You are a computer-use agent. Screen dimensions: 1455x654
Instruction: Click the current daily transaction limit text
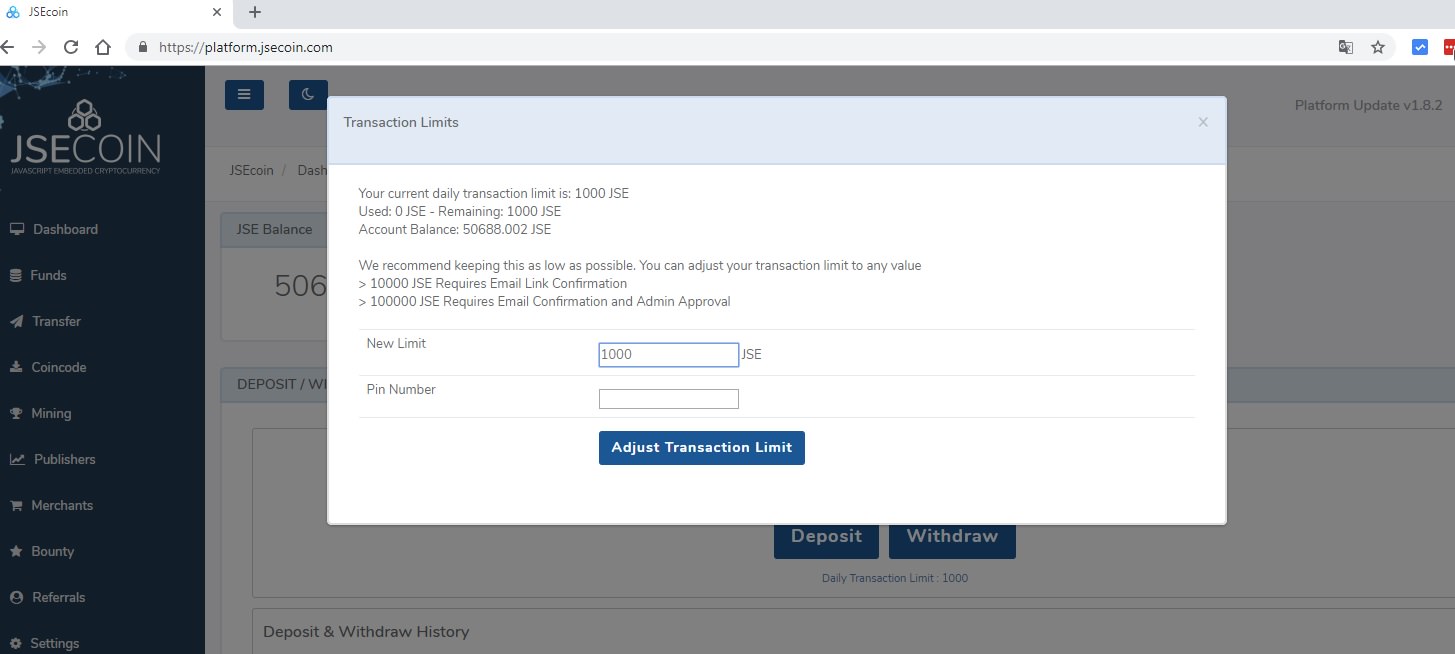[x=494, y=193]
